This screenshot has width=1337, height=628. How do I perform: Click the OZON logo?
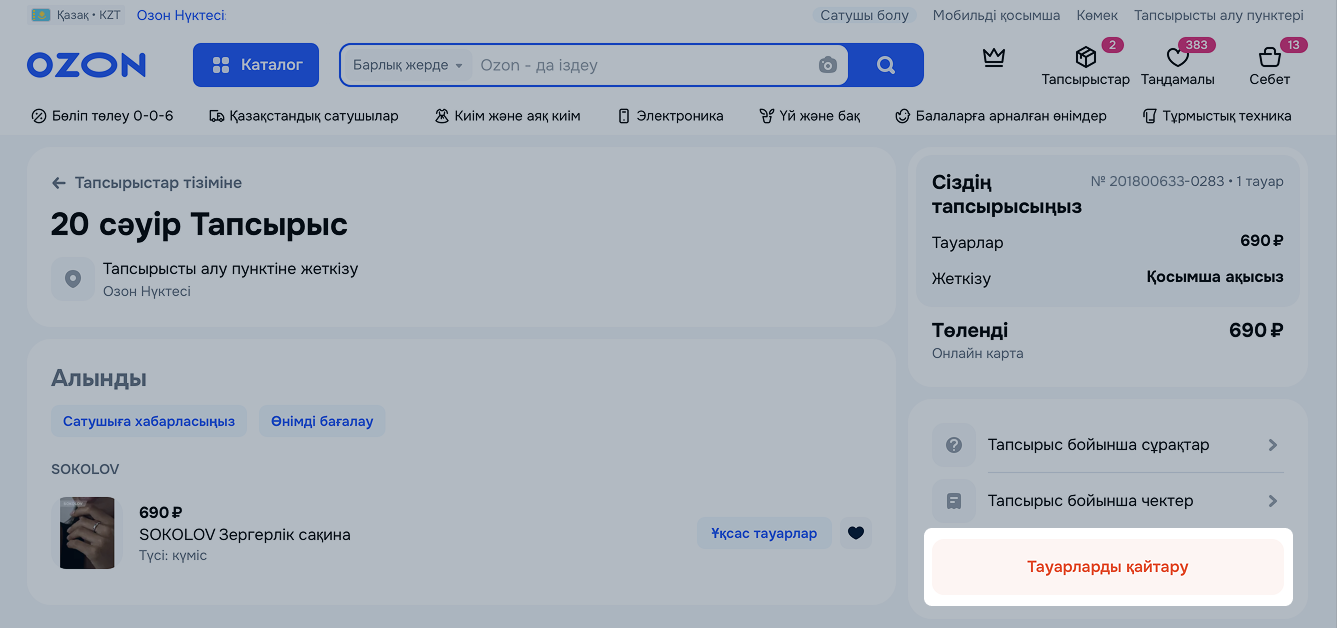click(86, 66)
